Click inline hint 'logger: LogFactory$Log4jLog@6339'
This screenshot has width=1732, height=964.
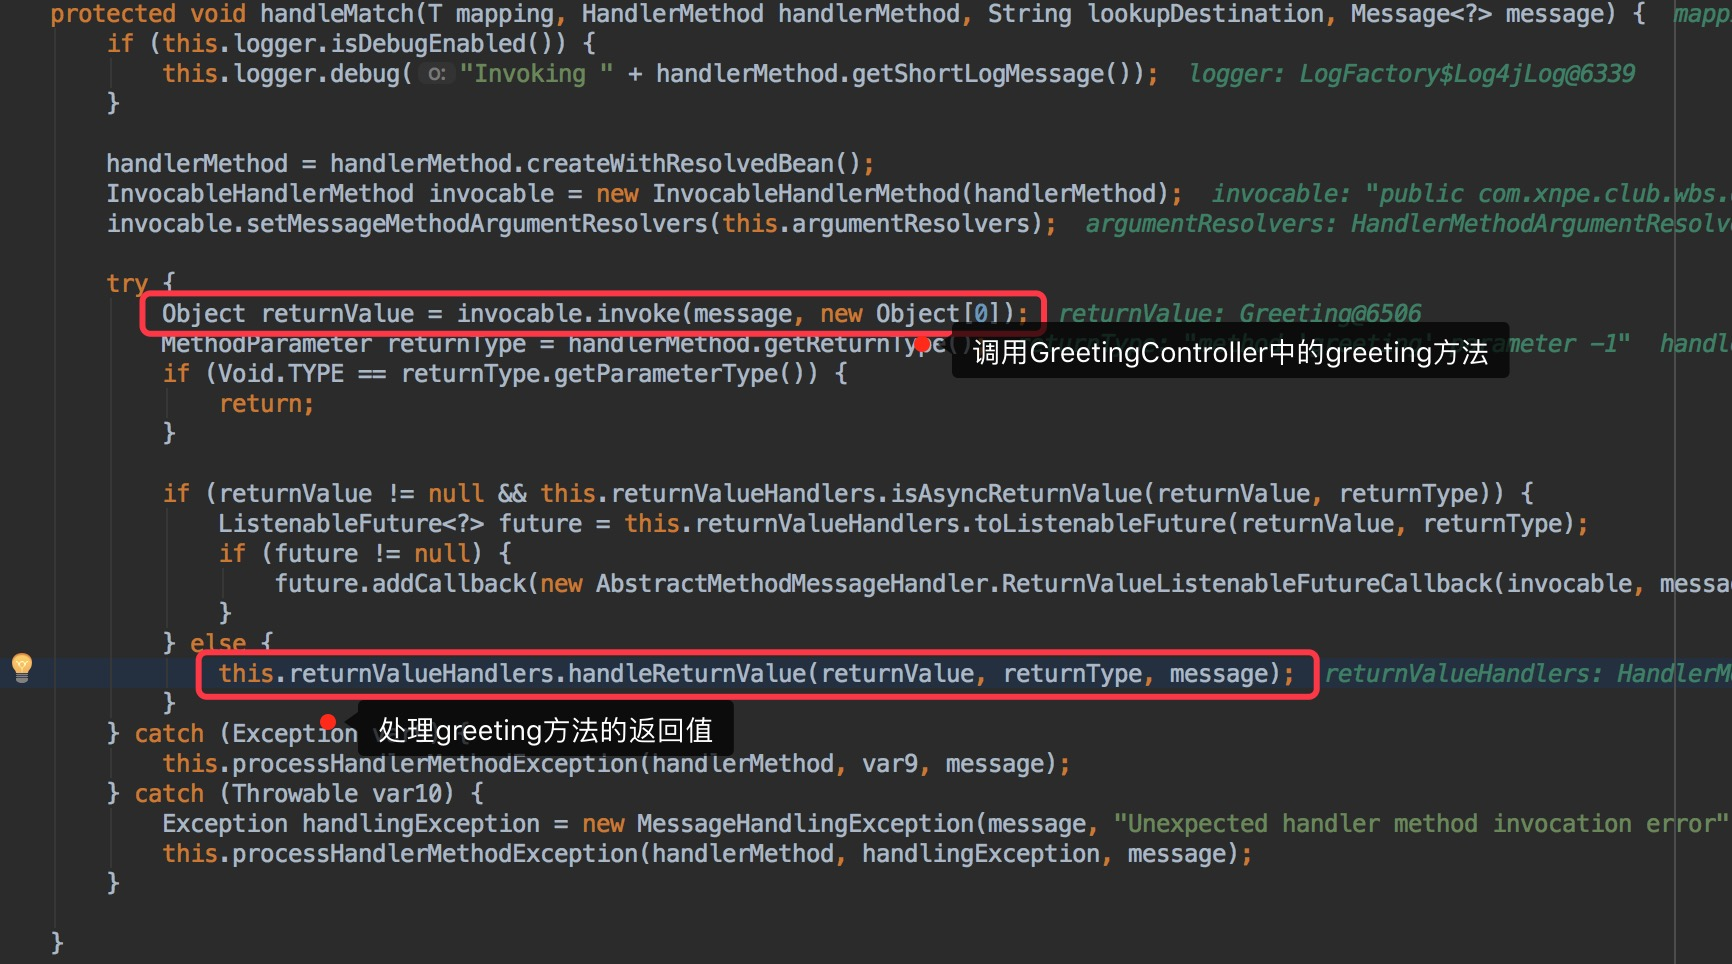pyautogui.click(x=1411, y=74)
